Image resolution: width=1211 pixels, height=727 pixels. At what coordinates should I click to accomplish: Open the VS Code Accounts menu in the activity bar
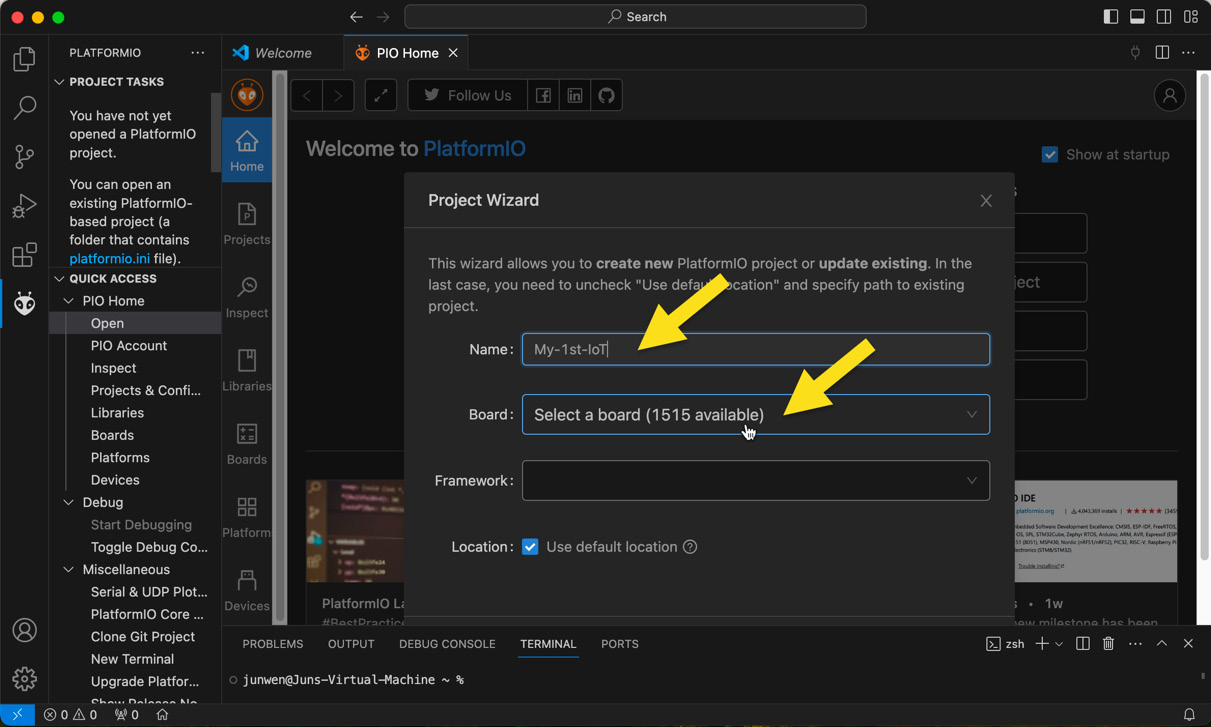pyautogui.click(x=24, y=630)
